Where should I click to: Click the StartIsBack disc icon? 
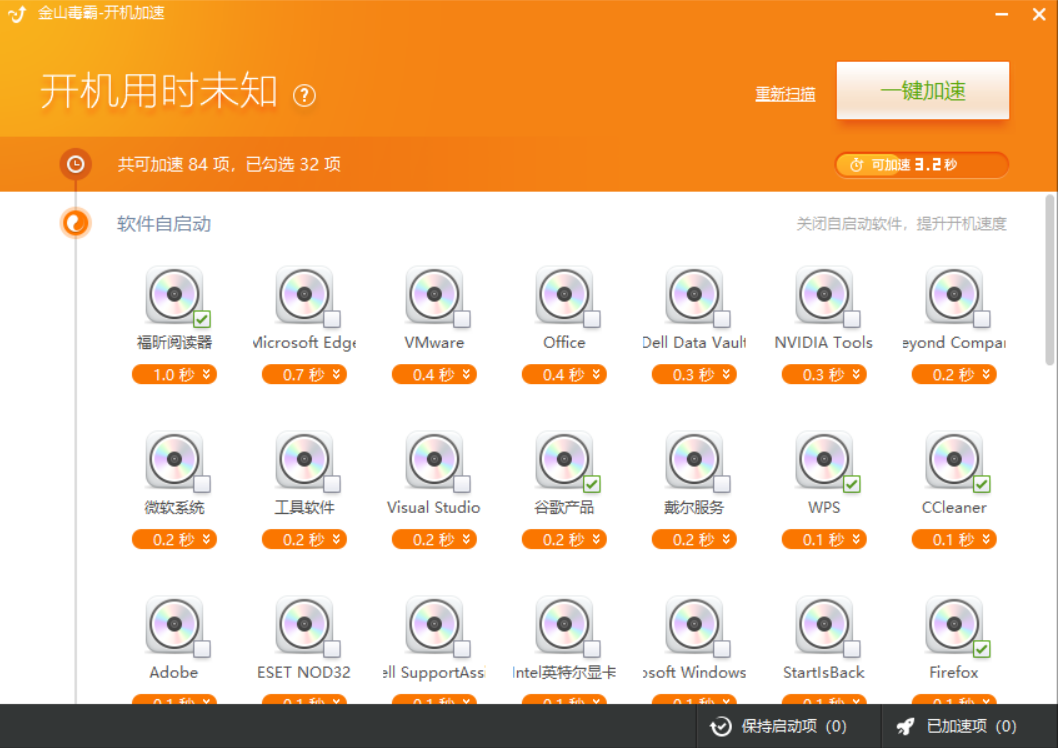824,625
